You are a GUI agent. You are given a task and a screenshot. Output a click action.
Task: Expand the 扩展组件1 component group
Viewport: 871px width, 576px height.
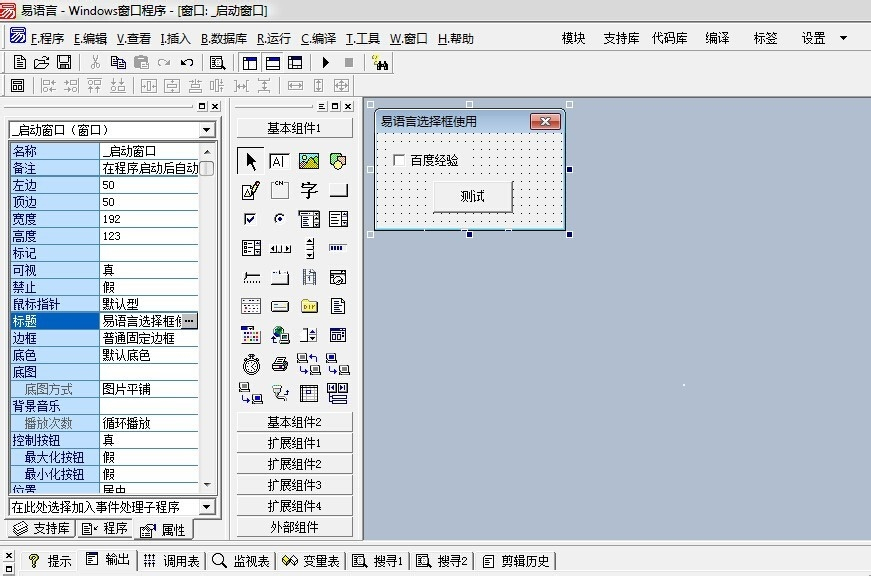click(x=294, y=443)
